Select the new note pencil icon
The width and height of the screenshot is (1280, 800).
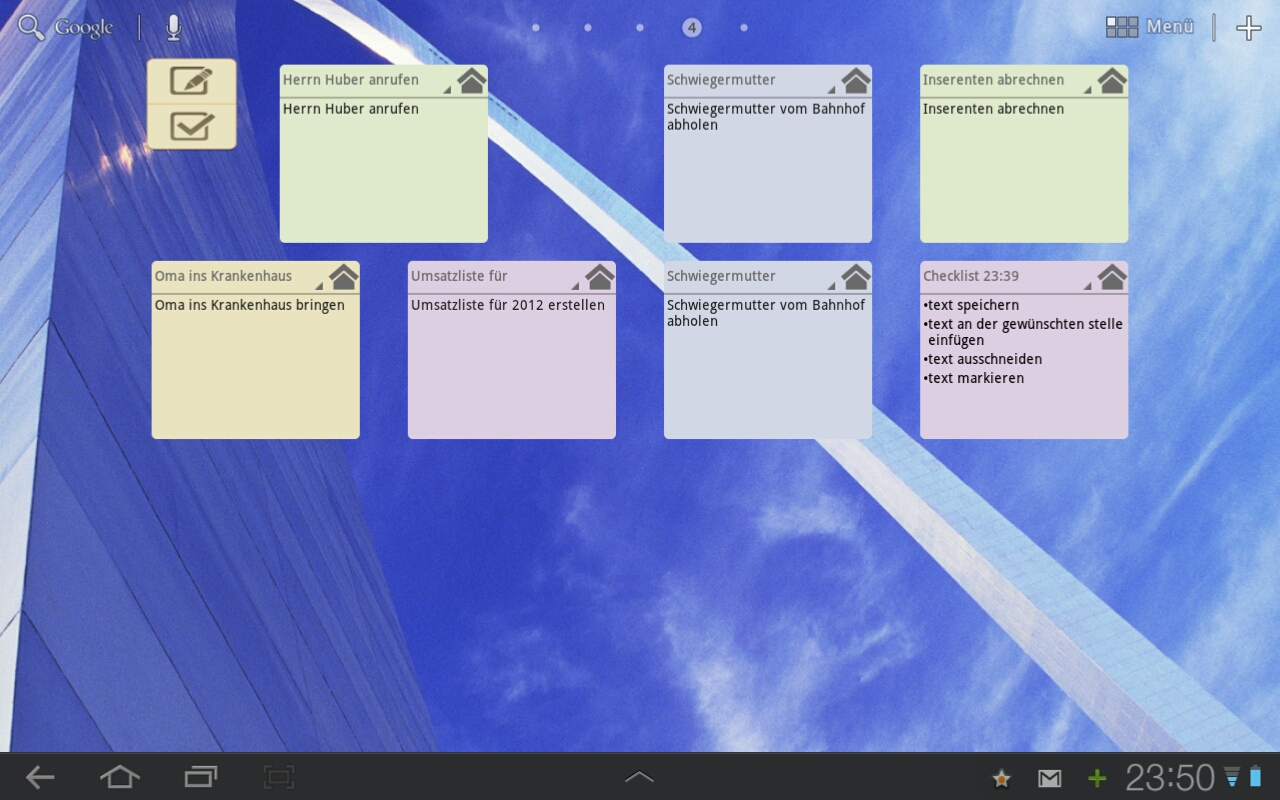coord(191,80)
